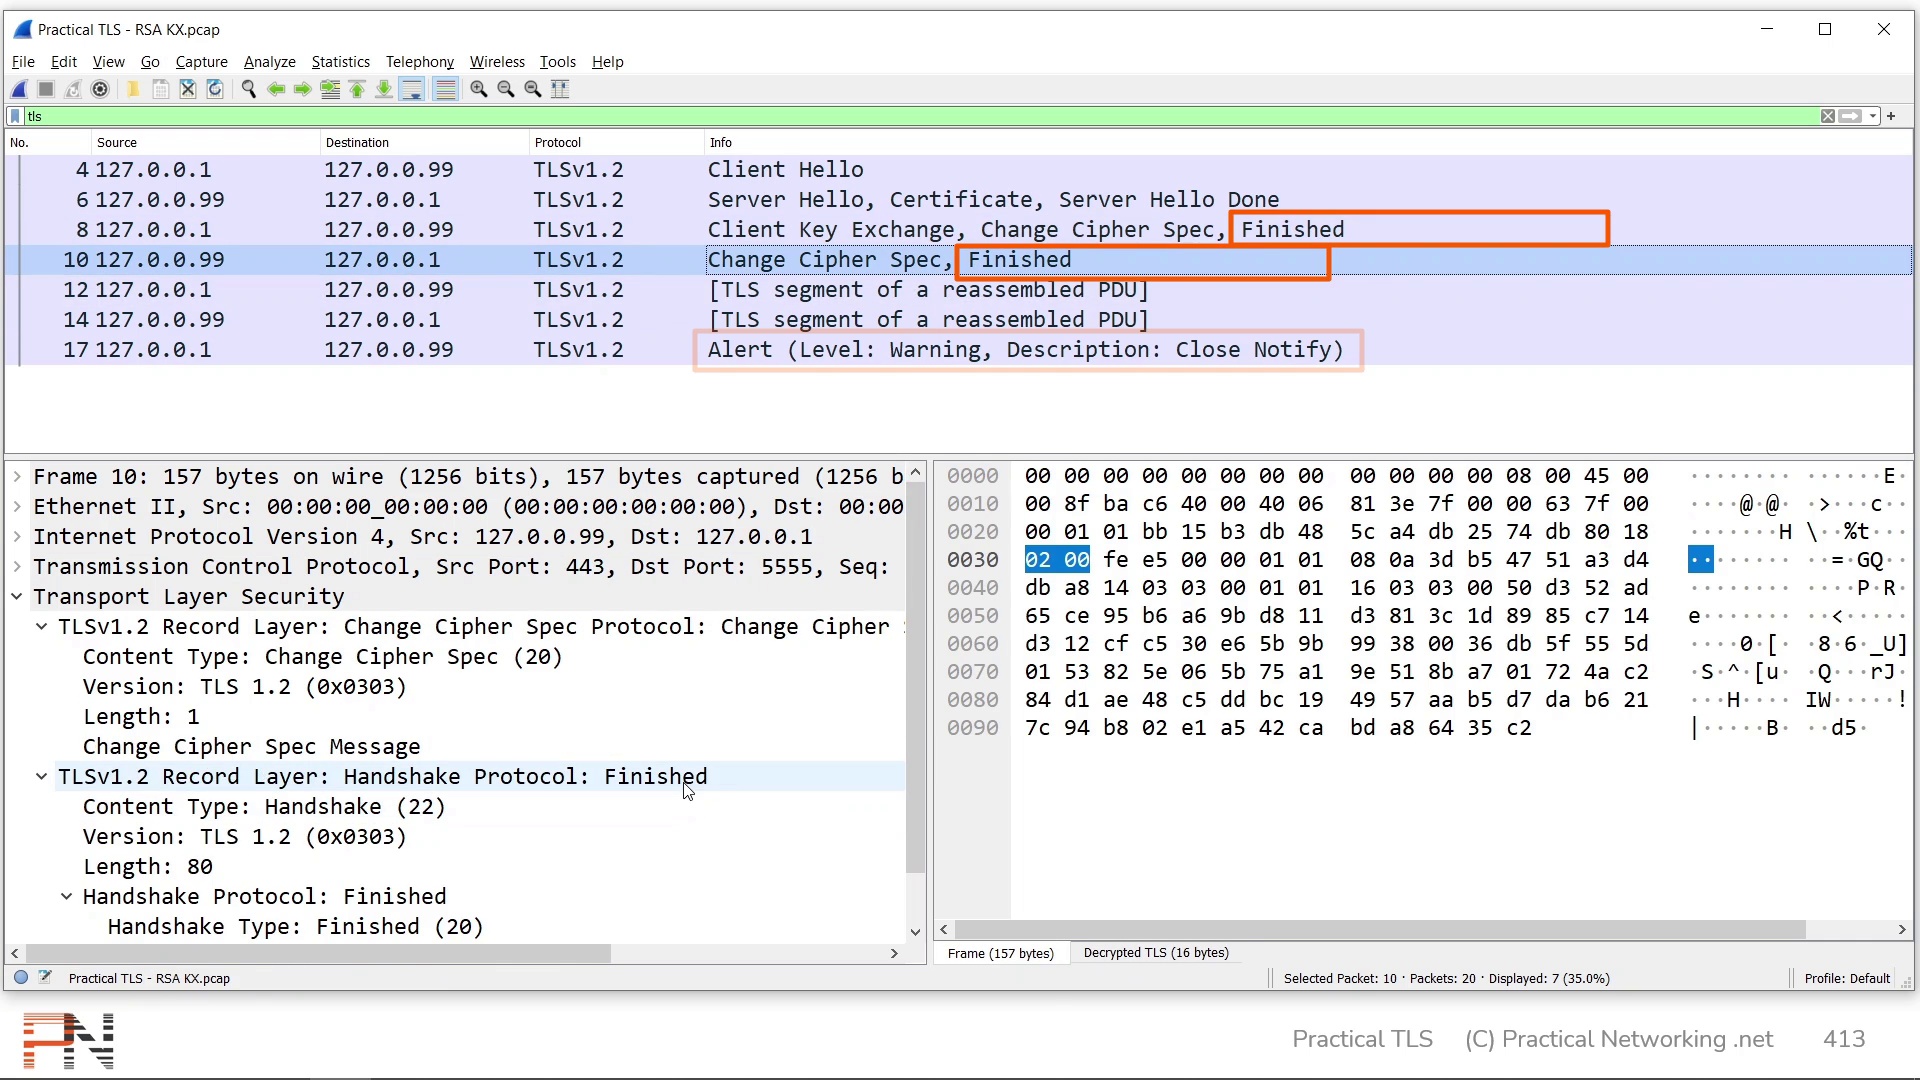Restart the current capture
The height and width of the screenshot is (1080, 1920).
pyautogui.click(x=73, y=89)
